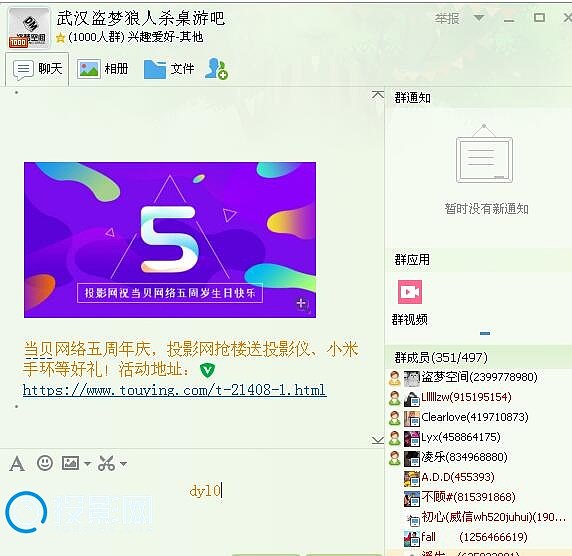Image resolution: width=572 pixels, height=556 pixels.
Task: Open the emoji smiley picker
Action: pyautogui.click(x=45, y=463)
